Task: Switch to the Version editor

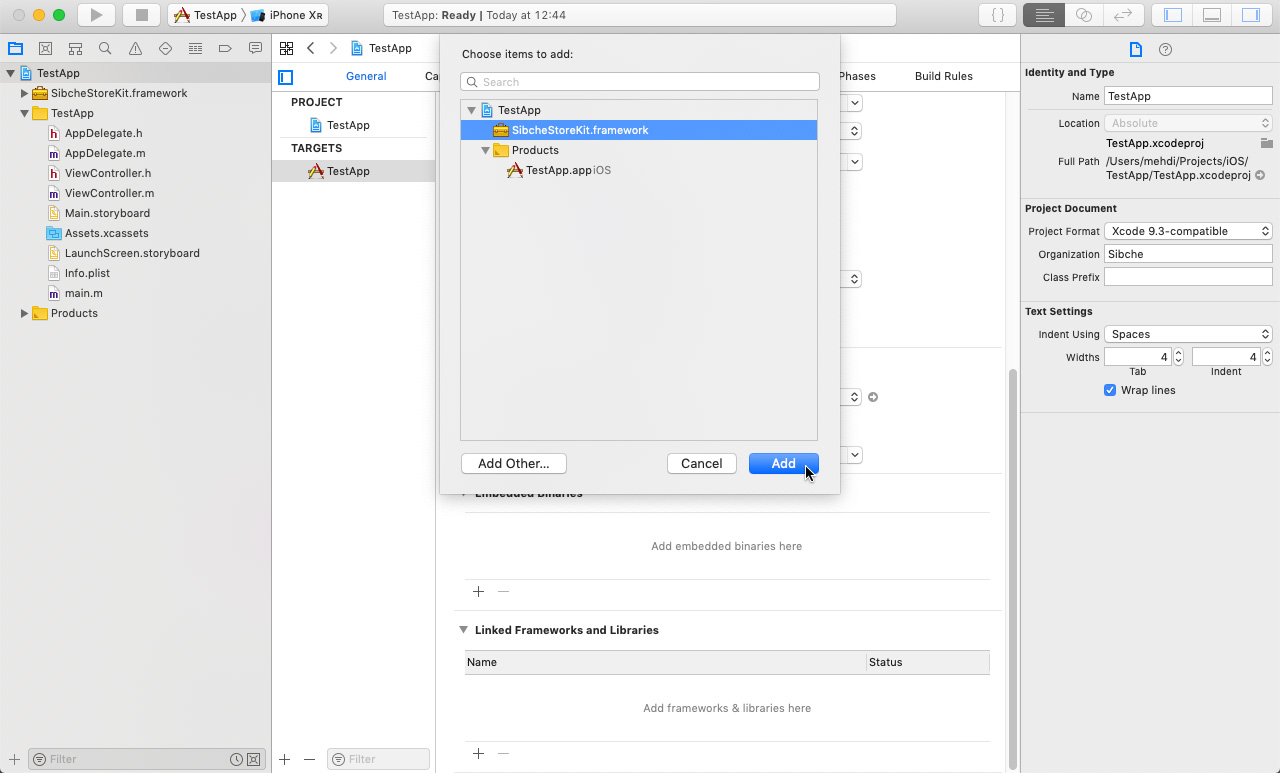Action: coord(1122,15)
